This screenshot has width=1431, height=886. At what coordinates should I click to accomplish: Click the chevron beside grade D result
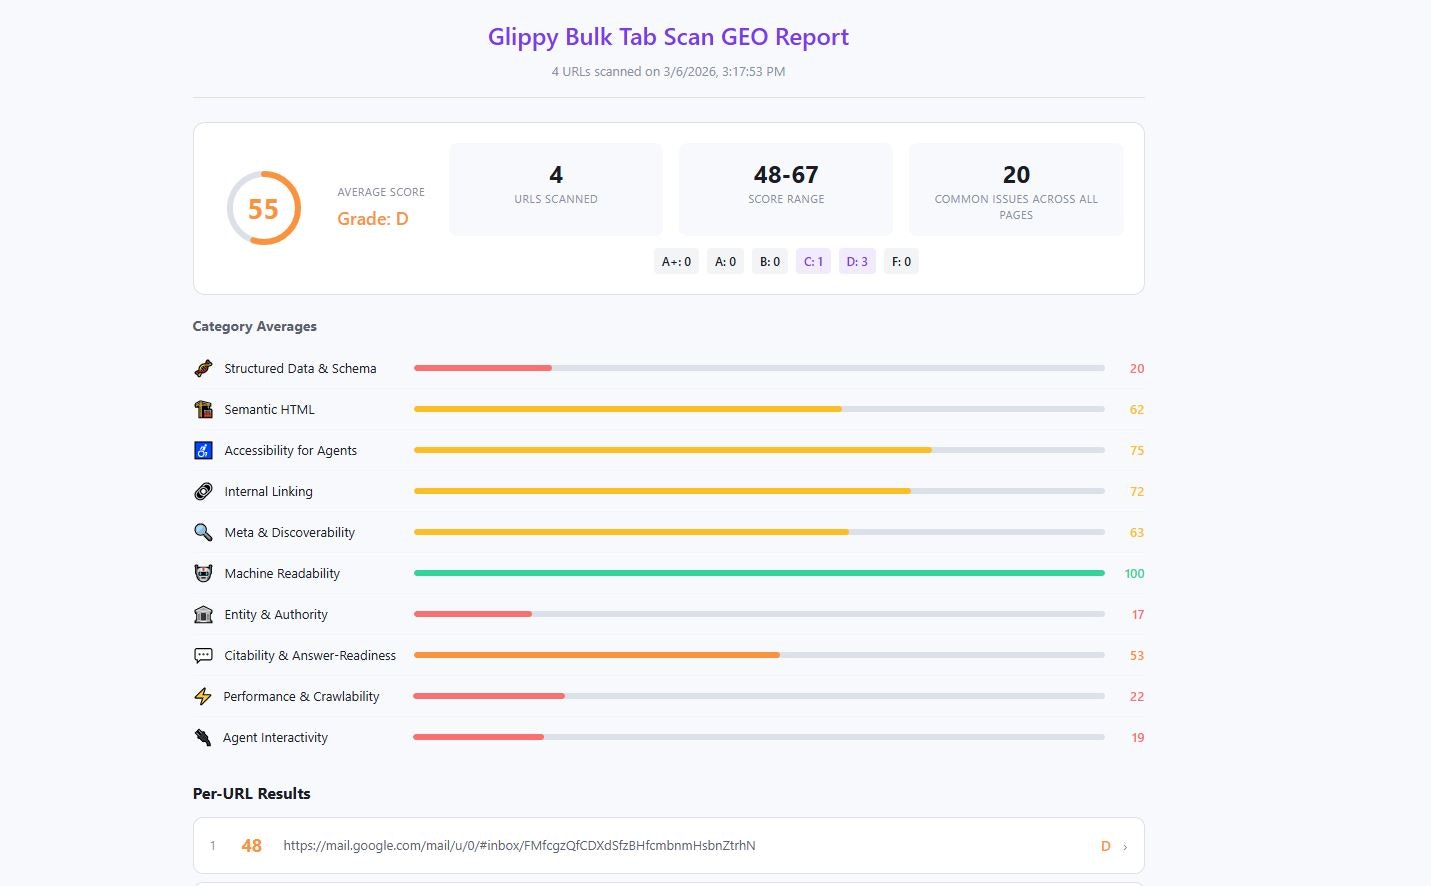[x=1122, y=846]
